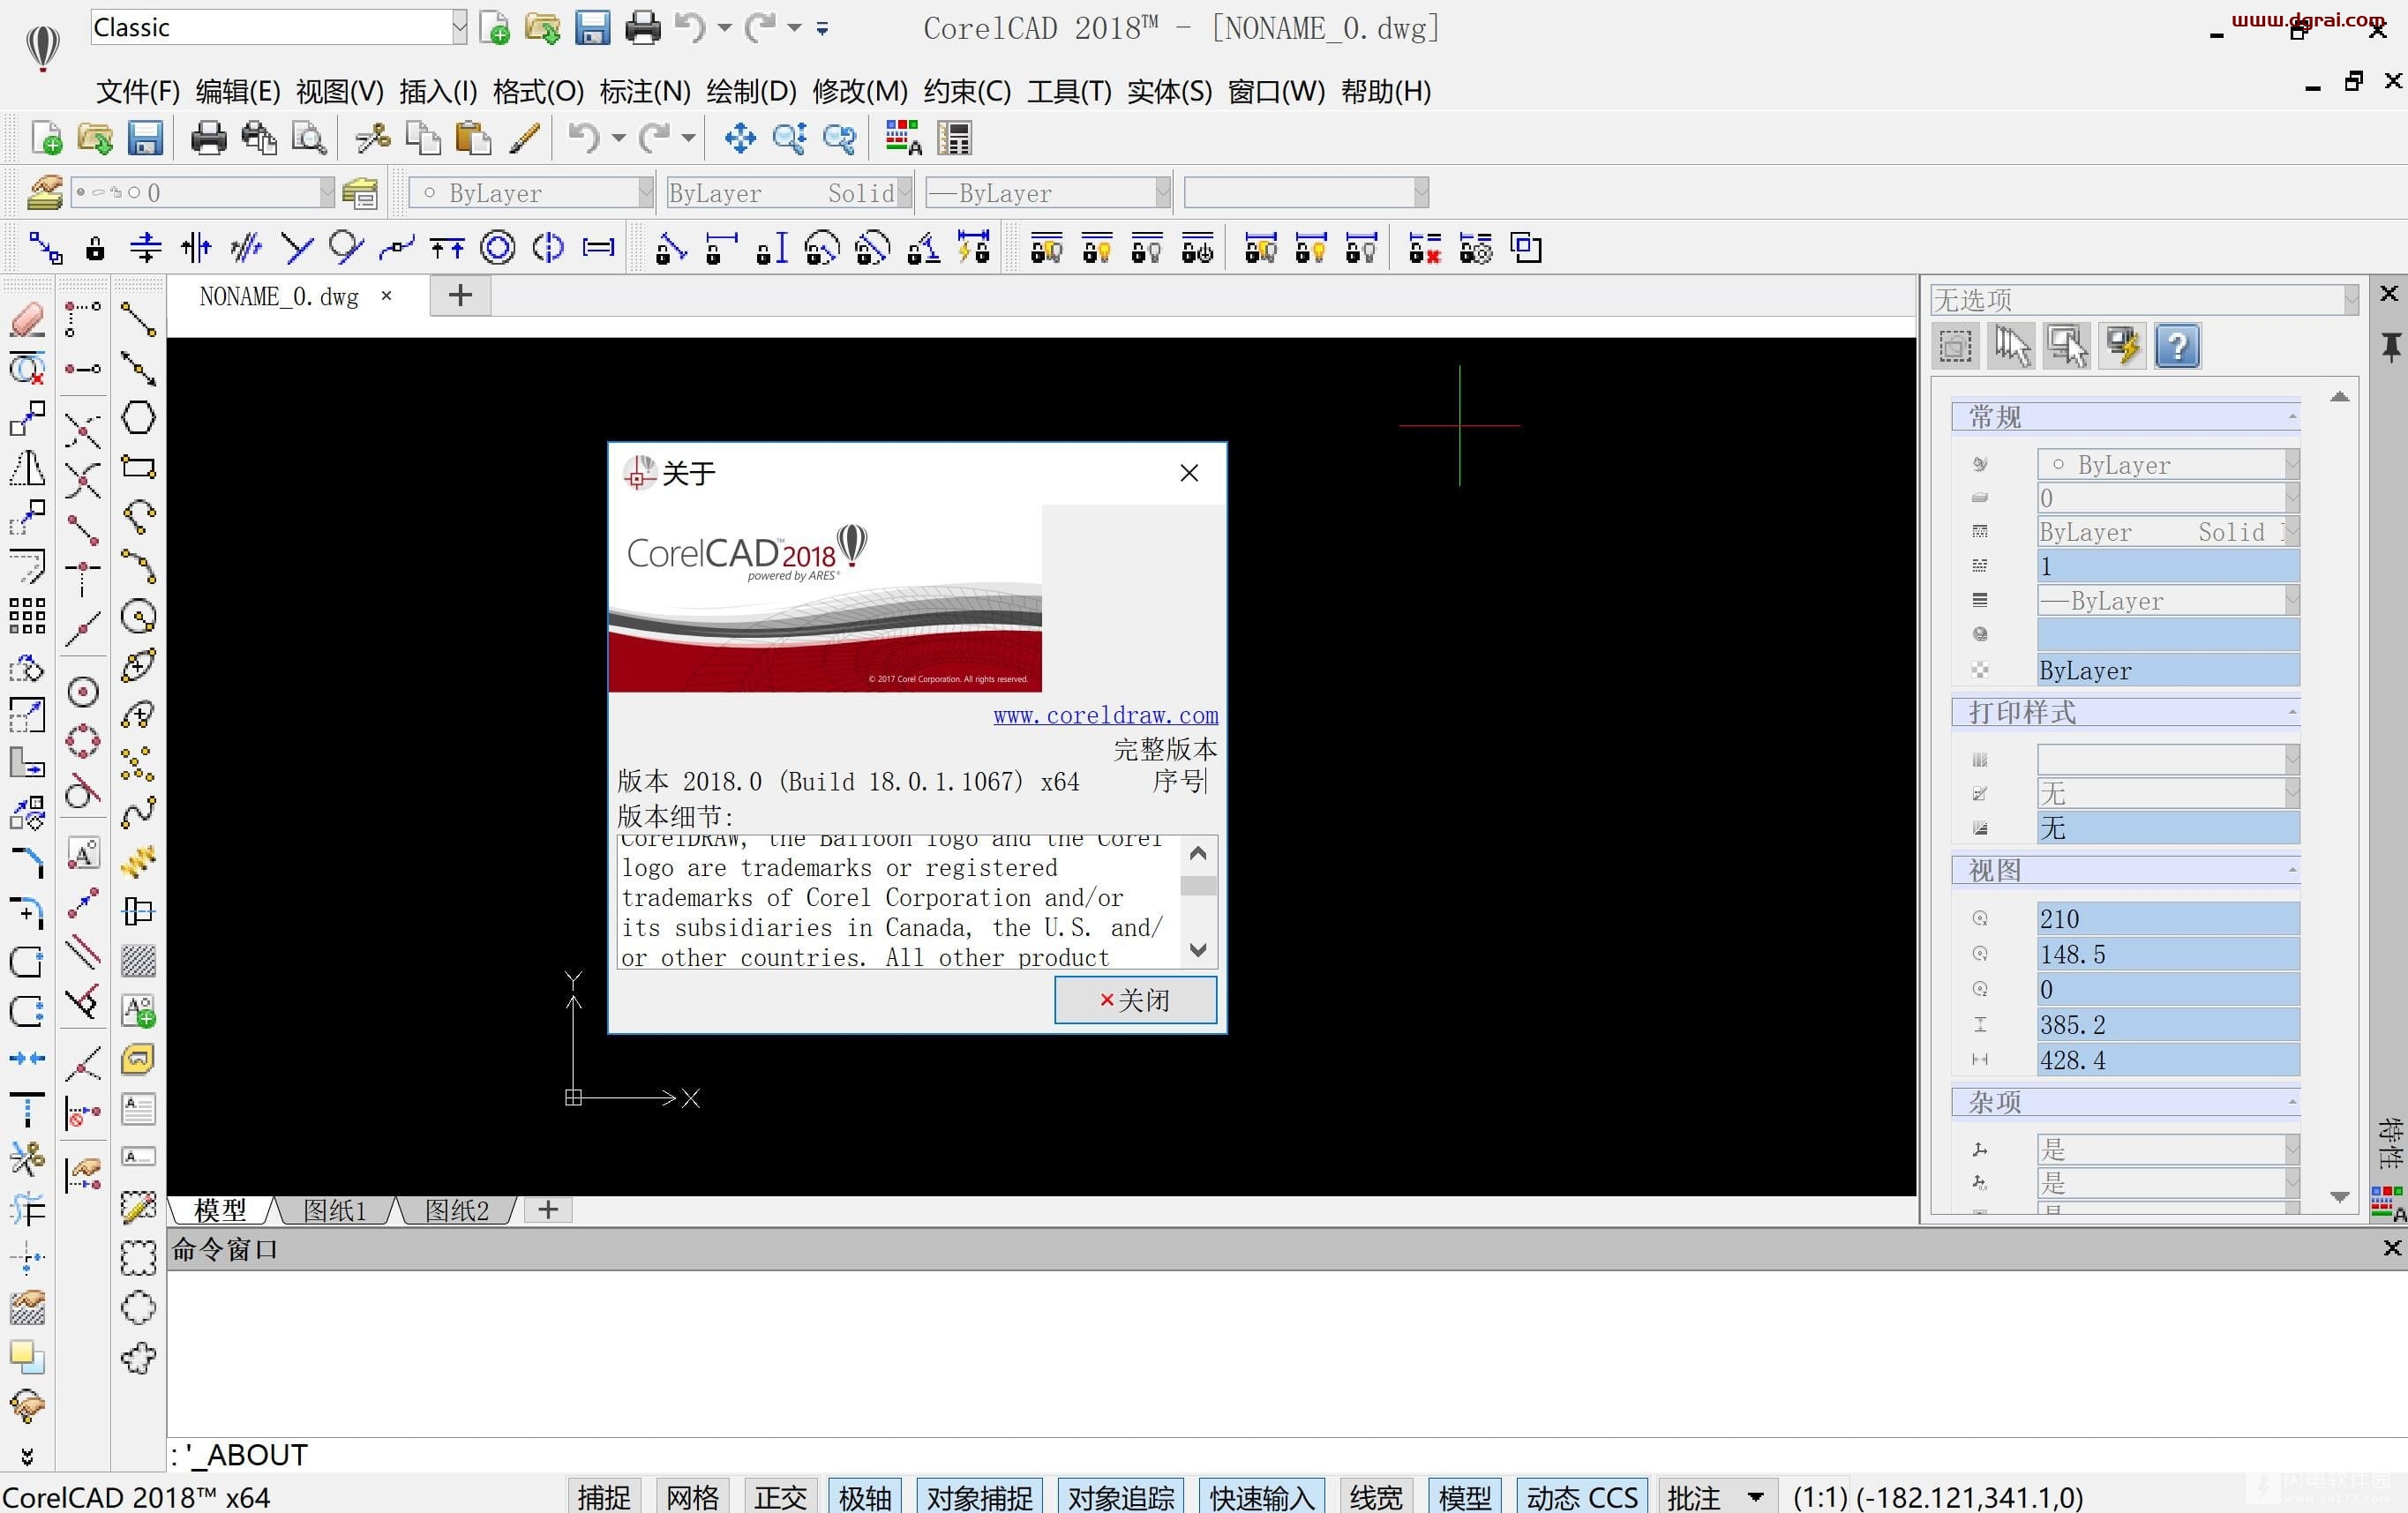2408x1513 pixels.
Task: Toggle 捕捉 snap in status bar
Action: point(604,1496)
